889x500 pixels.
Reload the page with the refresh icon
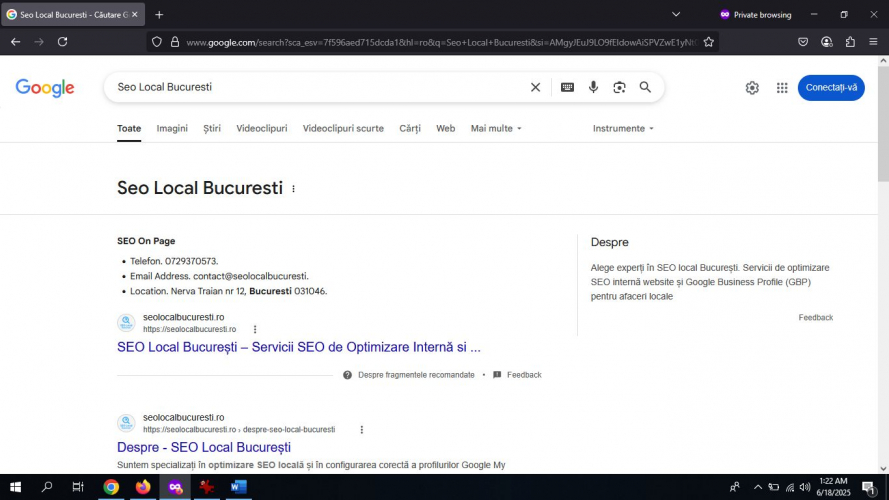point(62,42)
